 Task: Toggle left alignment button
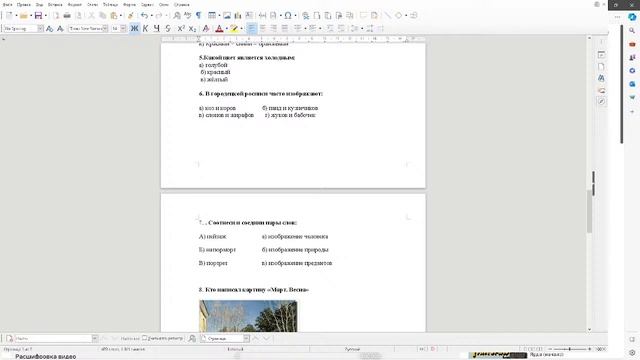click(x=251, y=28)
